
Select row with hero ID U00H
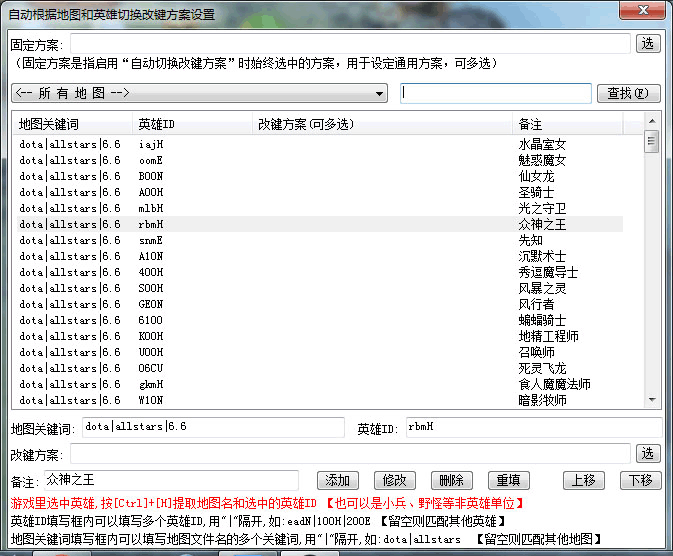coord(320,352)
